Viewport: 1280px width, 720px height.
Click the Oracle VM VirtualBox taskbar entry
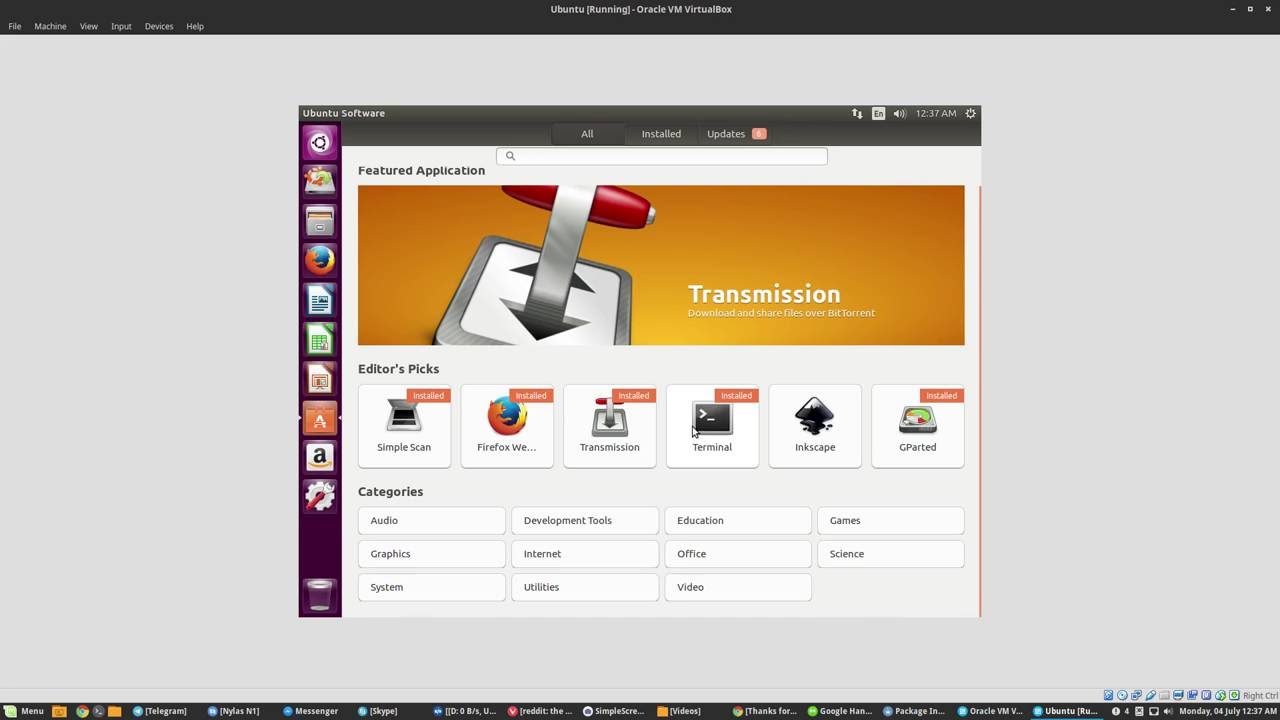990,711
